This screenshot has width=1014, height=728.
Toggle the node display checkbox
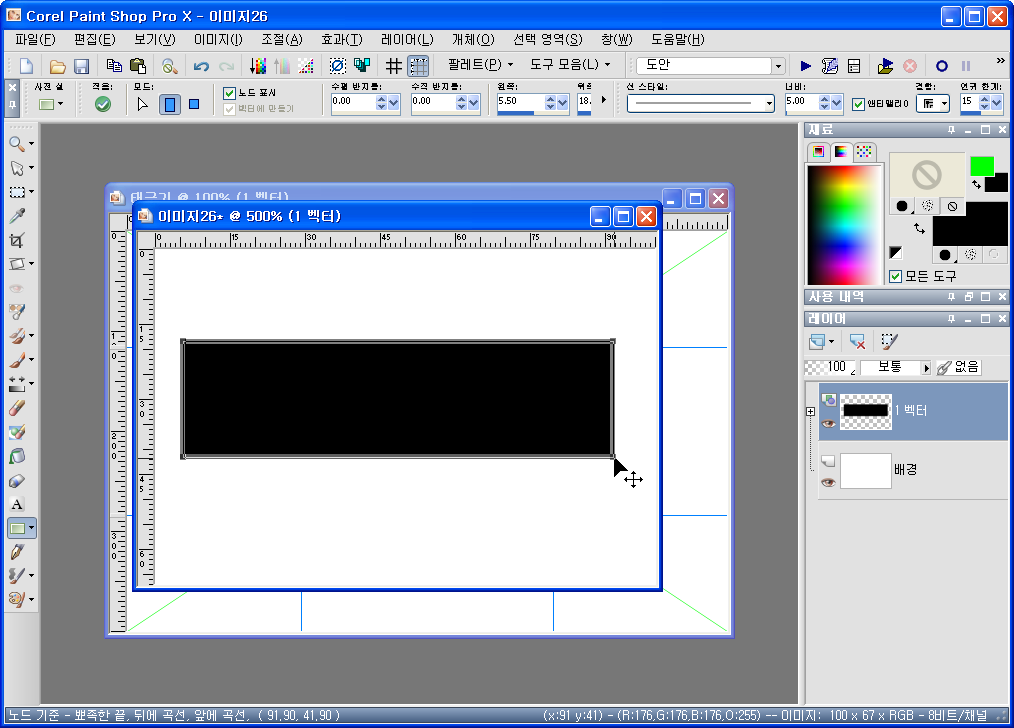[229, 93]
